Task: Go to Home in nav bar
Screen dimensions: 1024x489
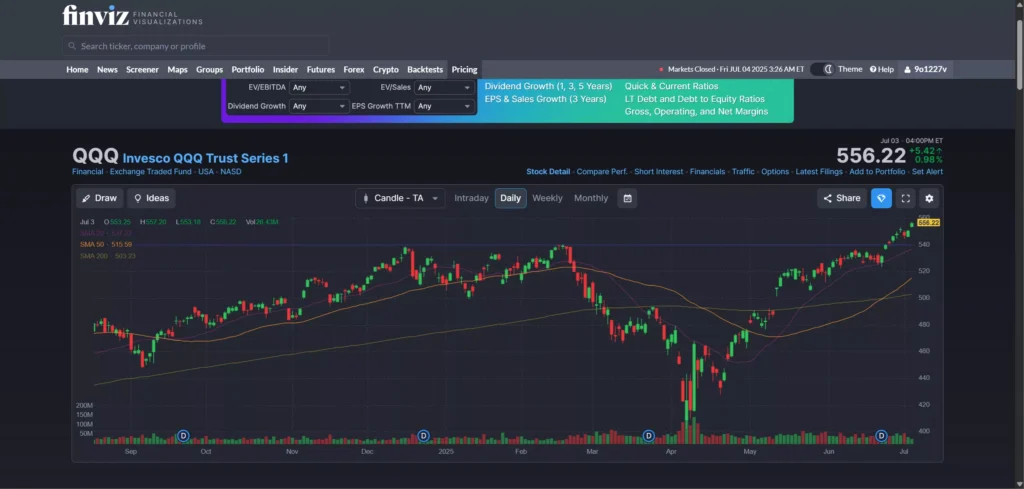Action: (77, 70)
